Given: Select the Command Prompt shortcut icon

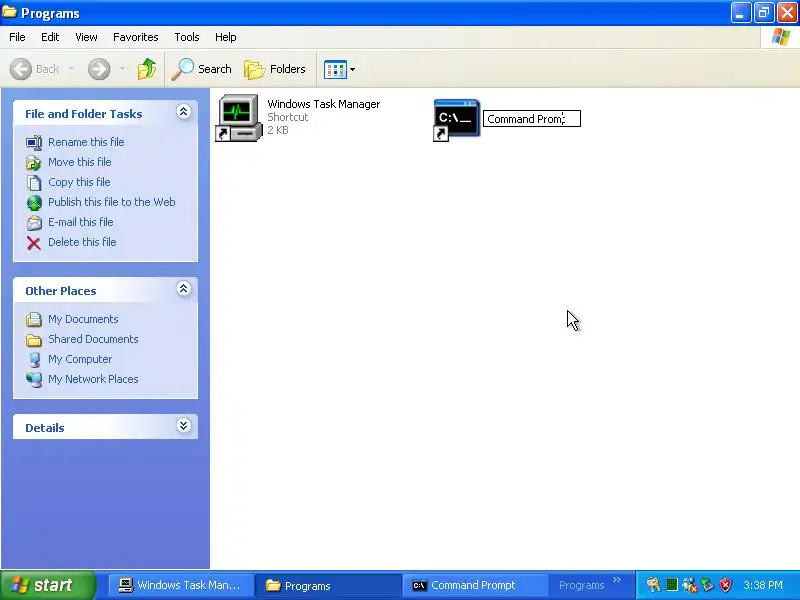Looking at the screenshot, I should (456, 120).
